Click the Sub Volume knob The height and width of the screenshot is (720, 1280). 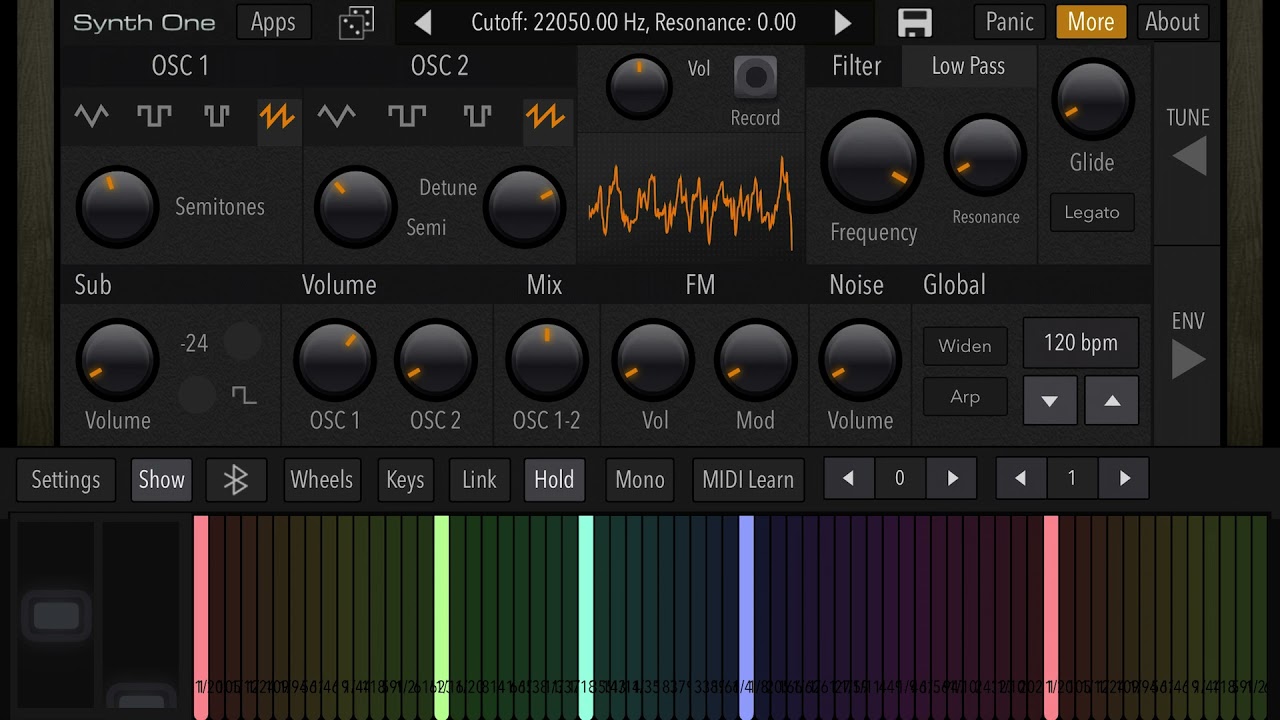(x=117, y=361)
